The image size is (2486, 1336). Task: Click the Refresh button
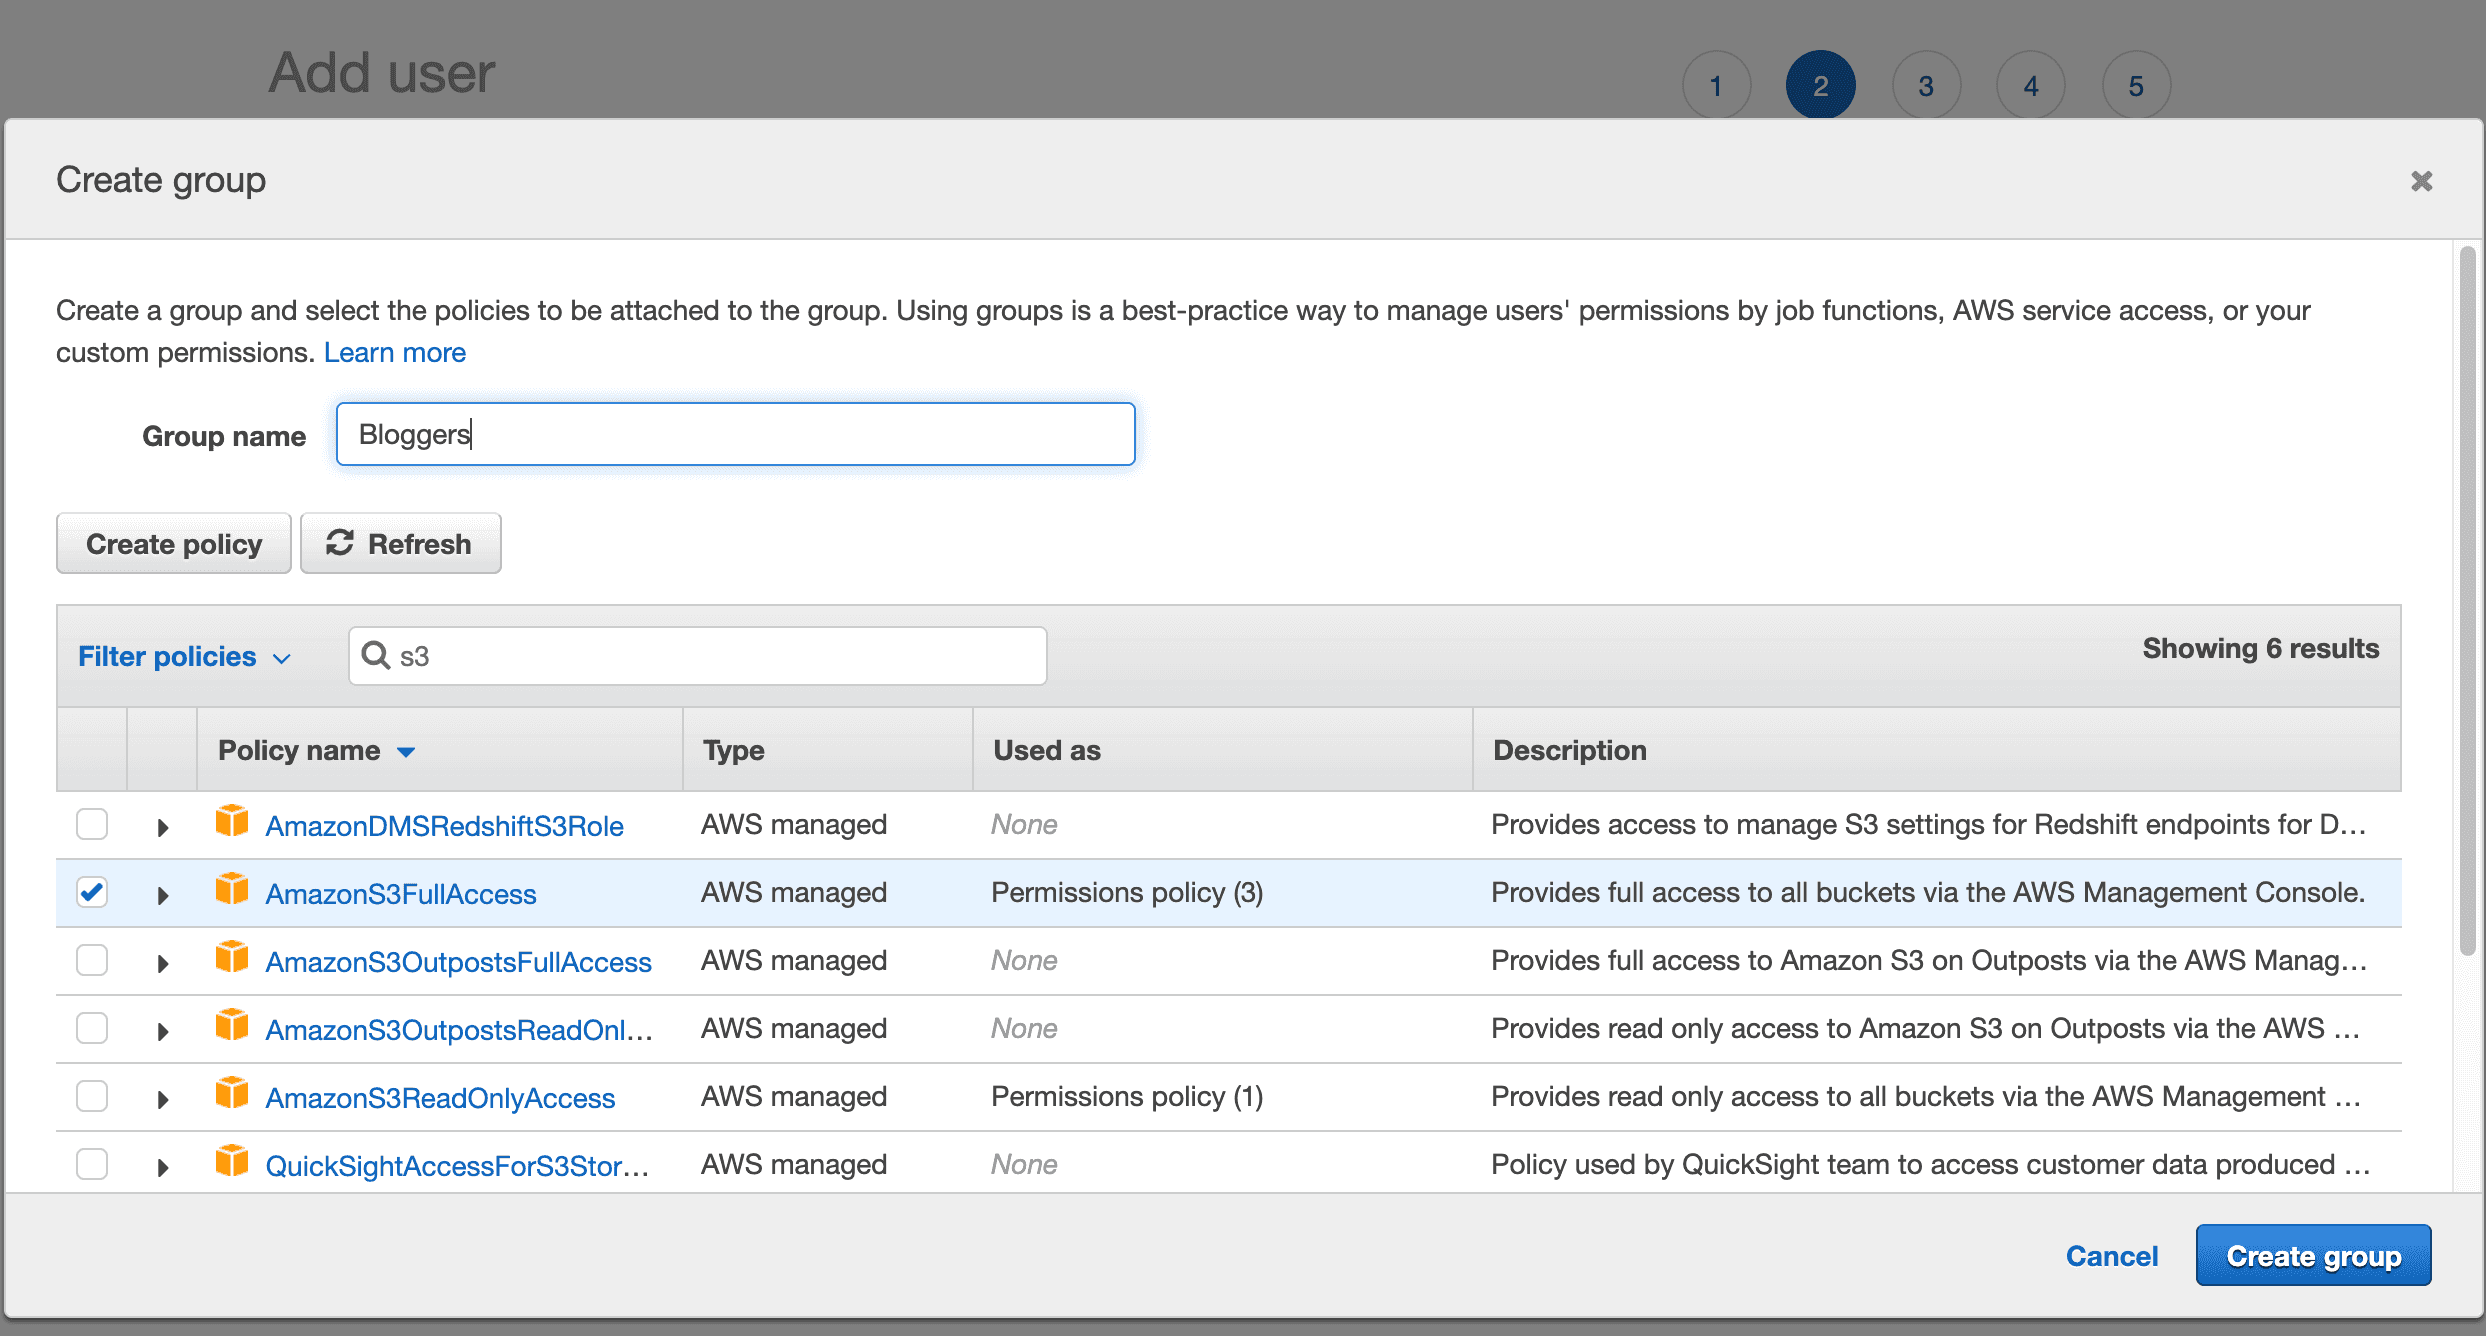(x=400, y=543)
